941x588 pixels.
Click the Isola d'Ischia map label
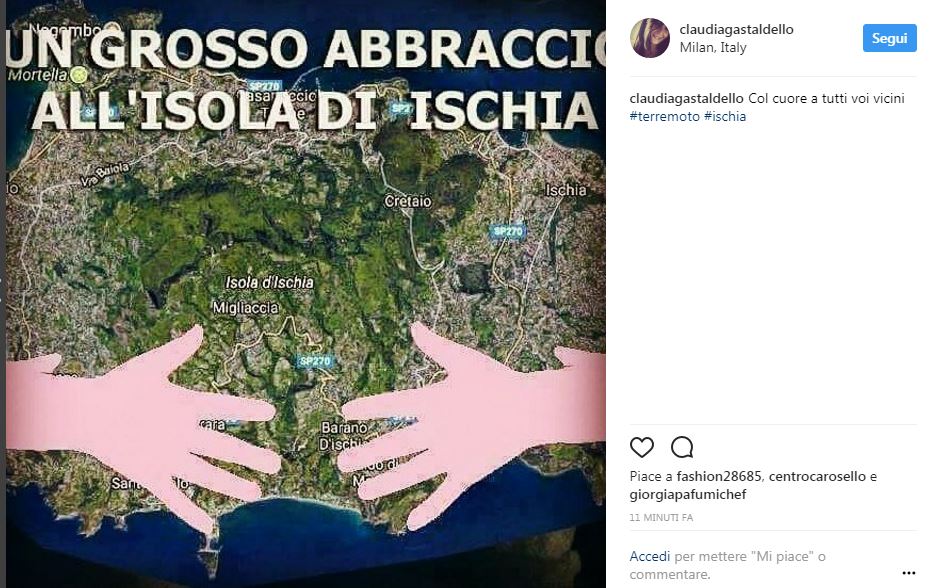tap(269, 283)
